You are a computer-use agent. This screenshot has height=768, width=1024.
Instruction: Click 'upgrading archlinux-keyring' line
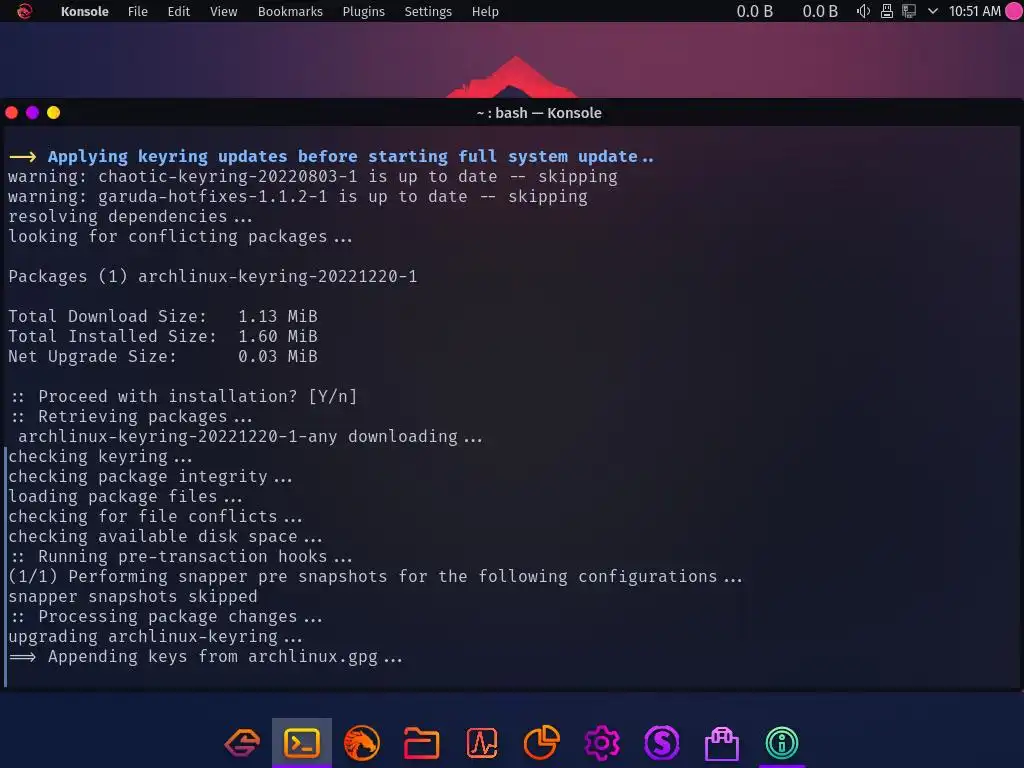(155, 637)
